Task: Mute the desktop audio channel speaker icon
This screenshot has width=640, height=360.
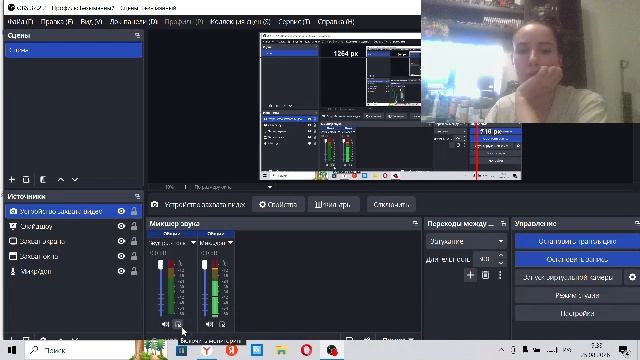Action: pyautogui.click(x=165, y=324)
